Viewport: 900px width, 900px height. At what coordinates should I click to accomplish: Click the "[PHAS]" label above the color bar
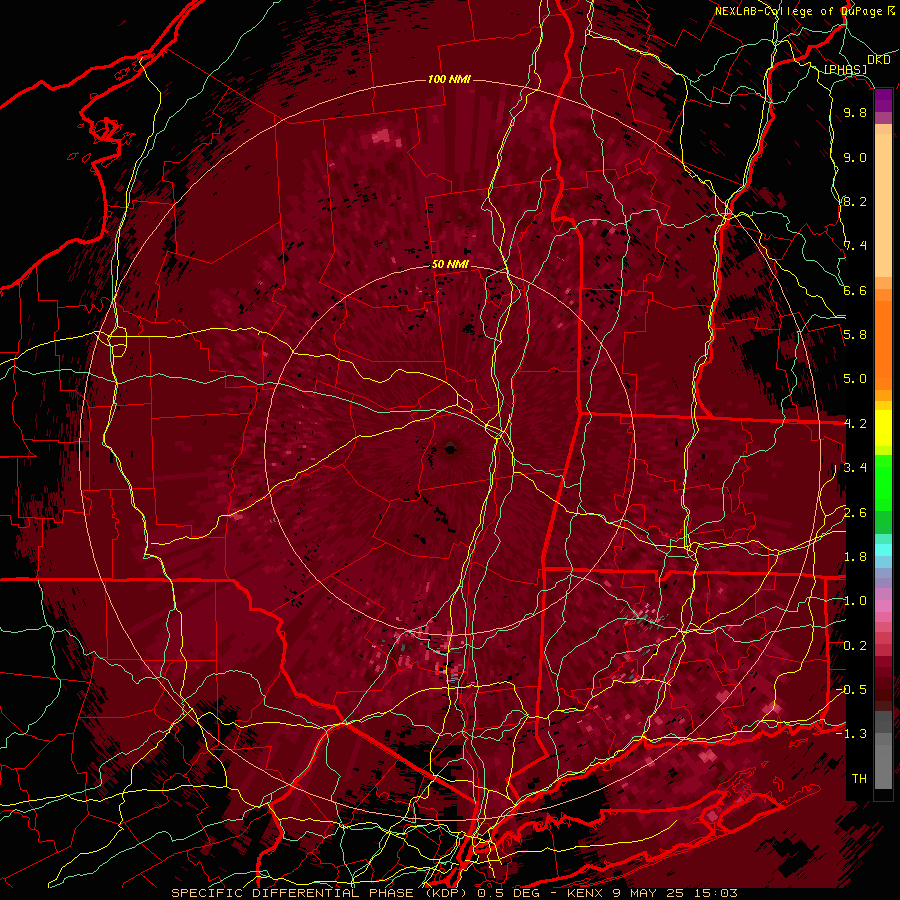tap(845, 70)
